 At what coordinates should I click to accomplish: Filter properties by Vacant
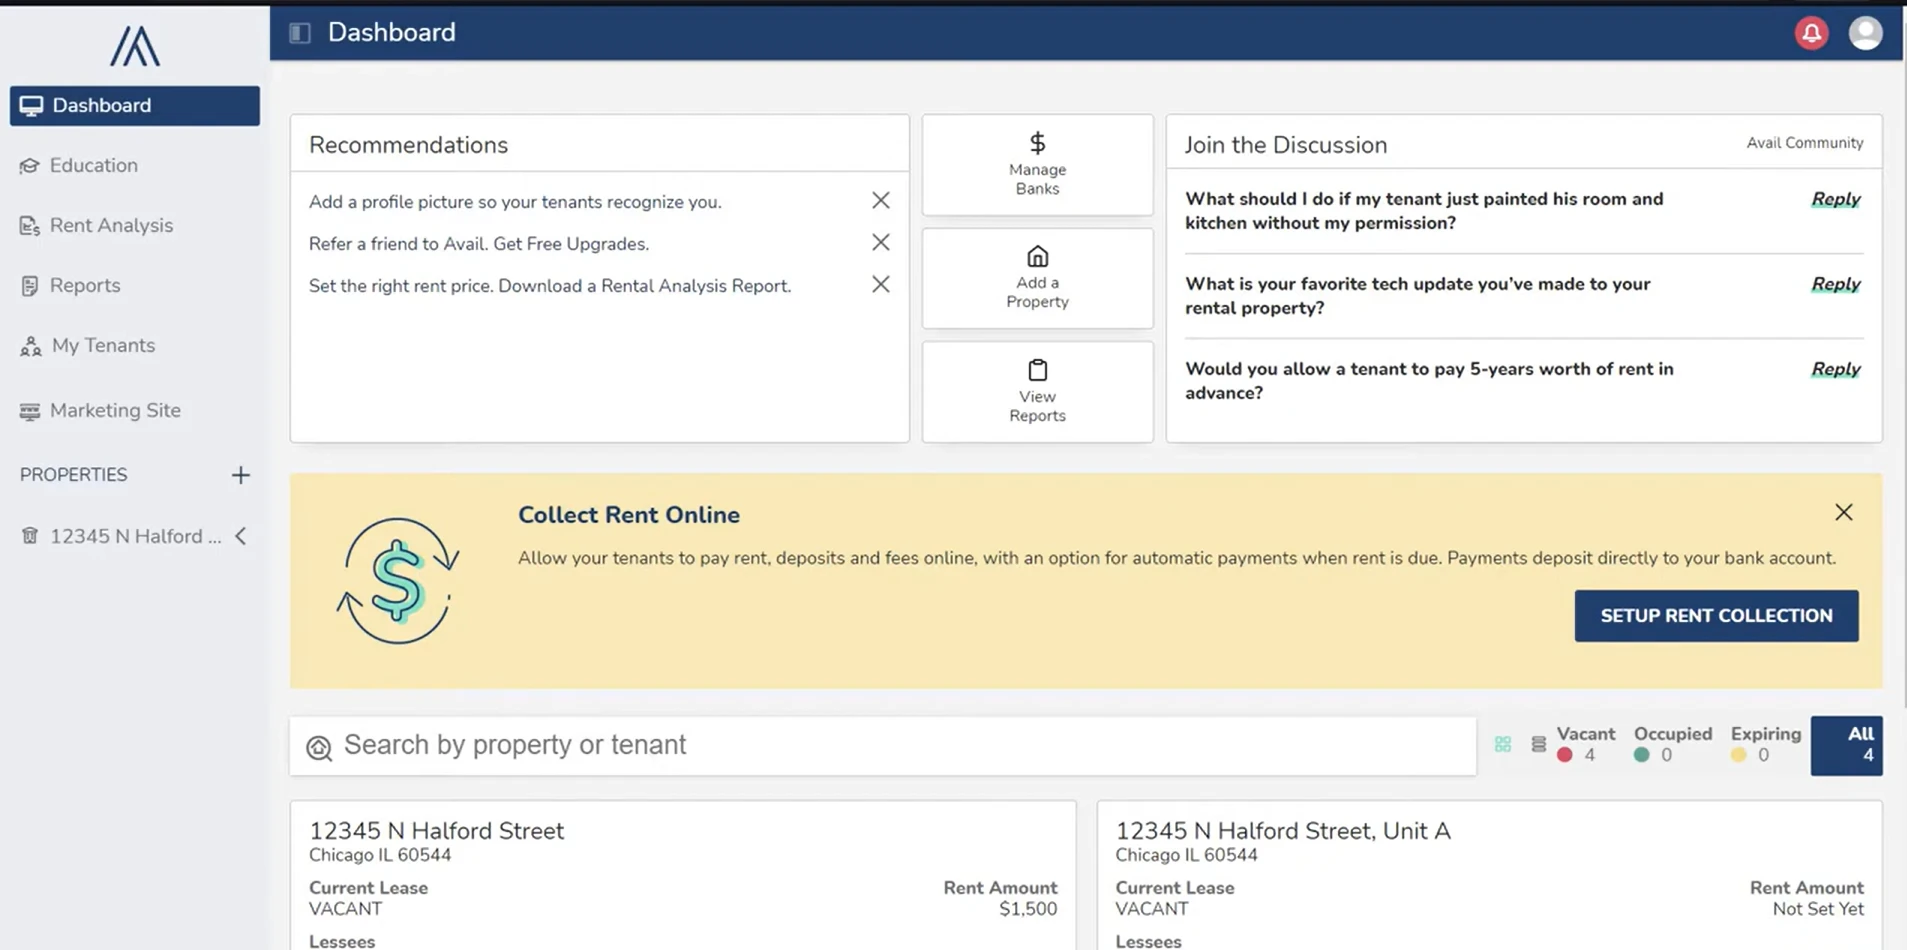click(x=1585, y=745)
